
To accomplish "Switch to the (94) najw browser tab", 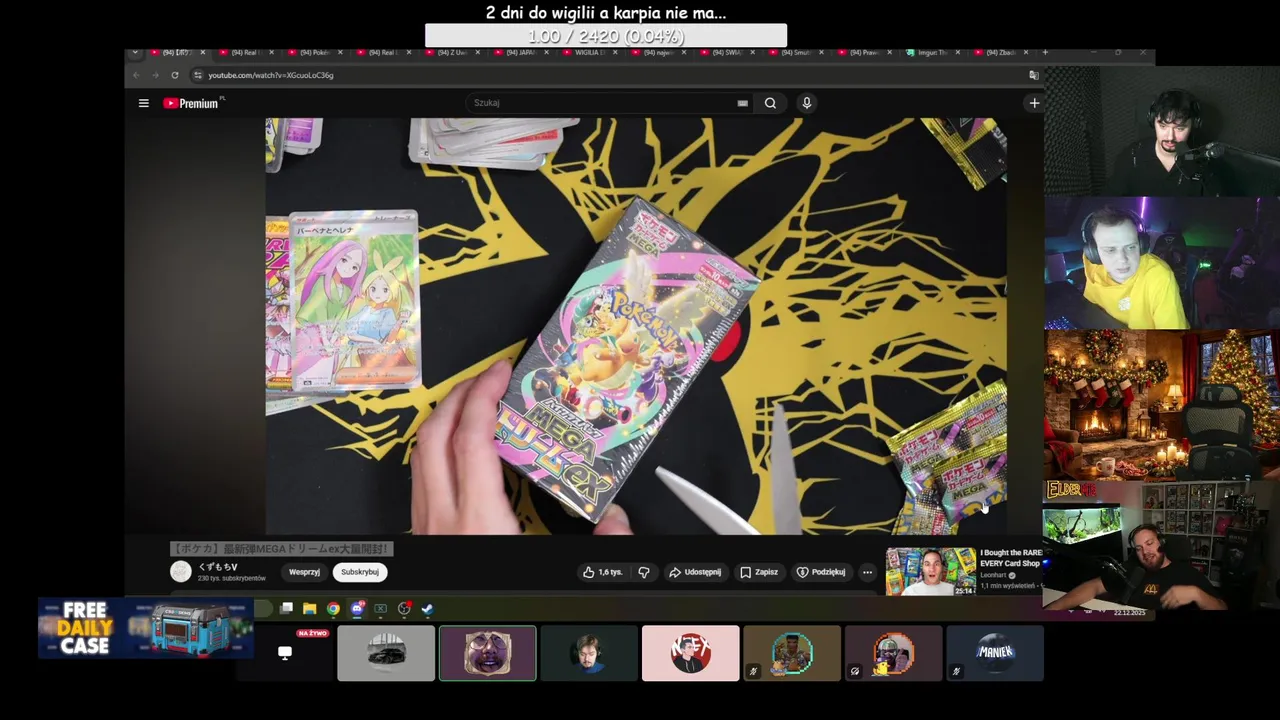I will [x=659, y=52].
